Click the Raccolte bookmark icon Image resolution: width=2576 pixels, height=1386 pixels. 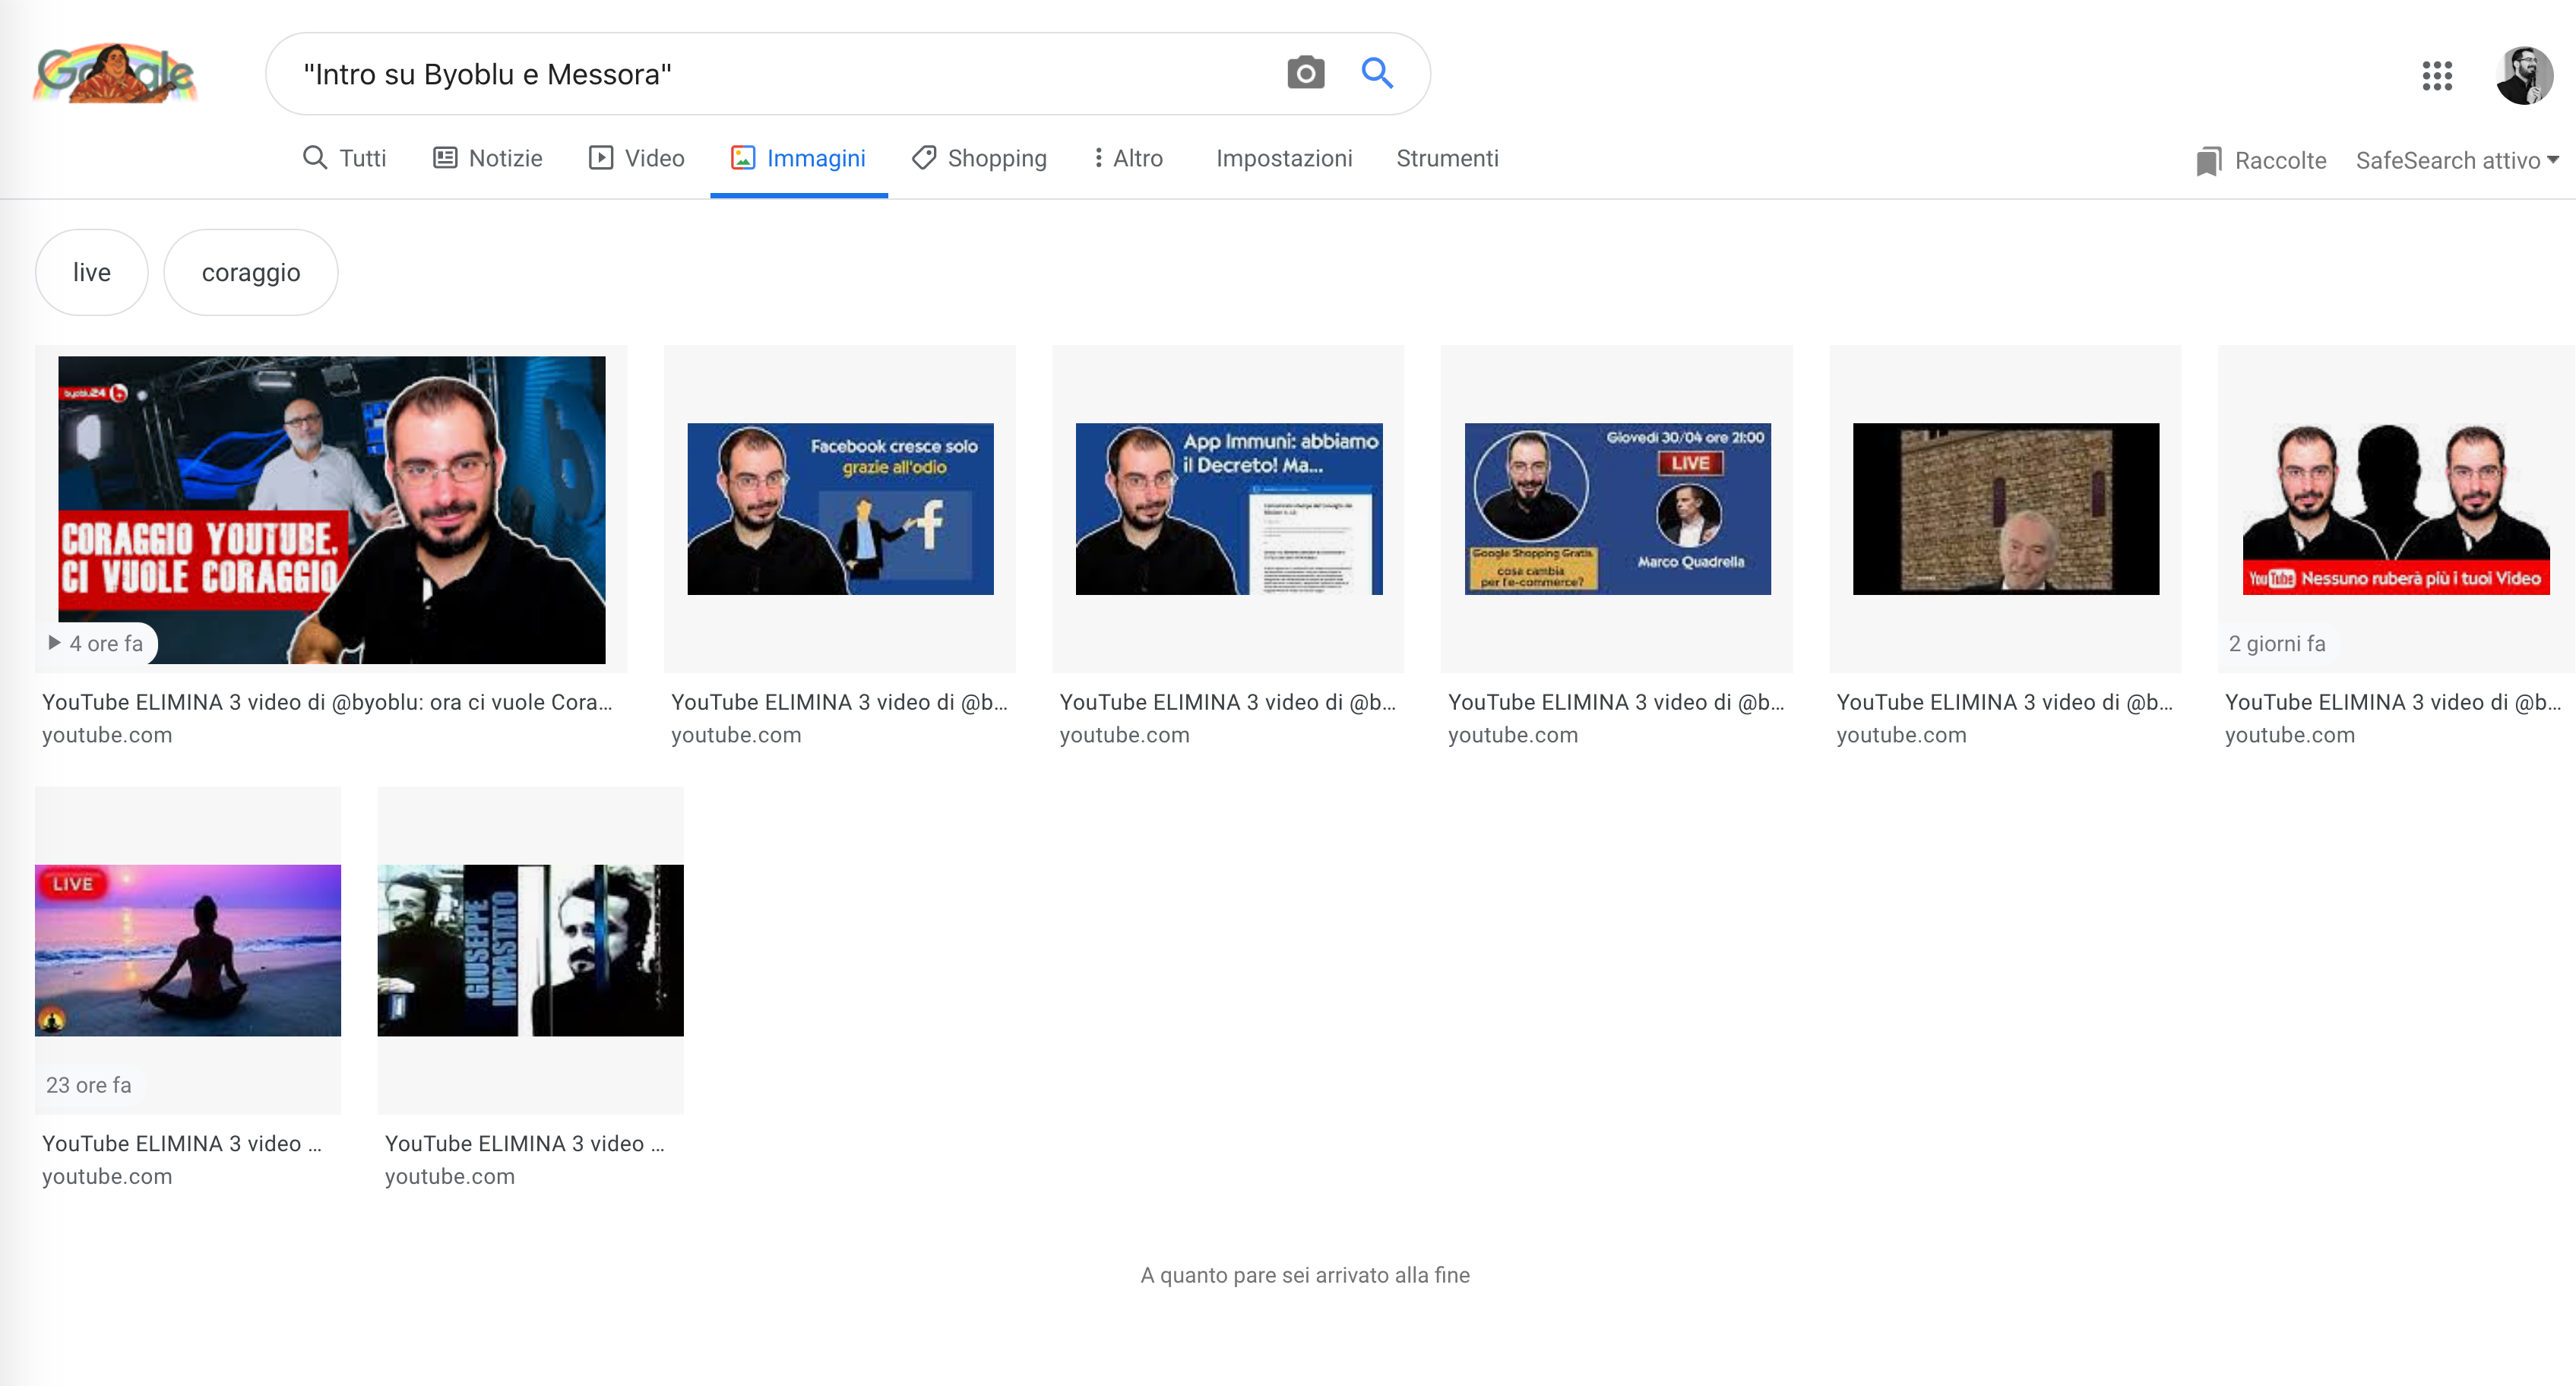coord(2208,161)
